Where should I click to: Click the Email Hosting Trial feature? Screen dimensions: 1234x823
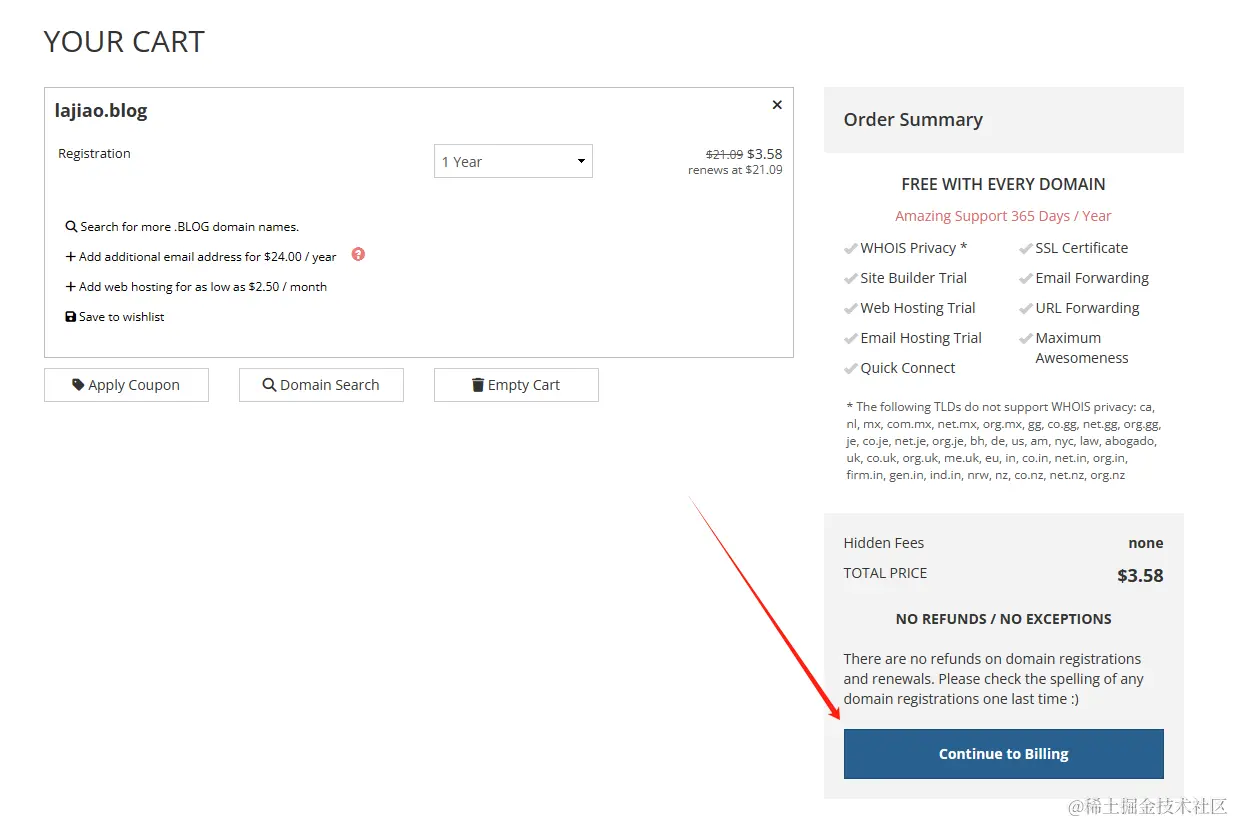click(x=921, y=338)
